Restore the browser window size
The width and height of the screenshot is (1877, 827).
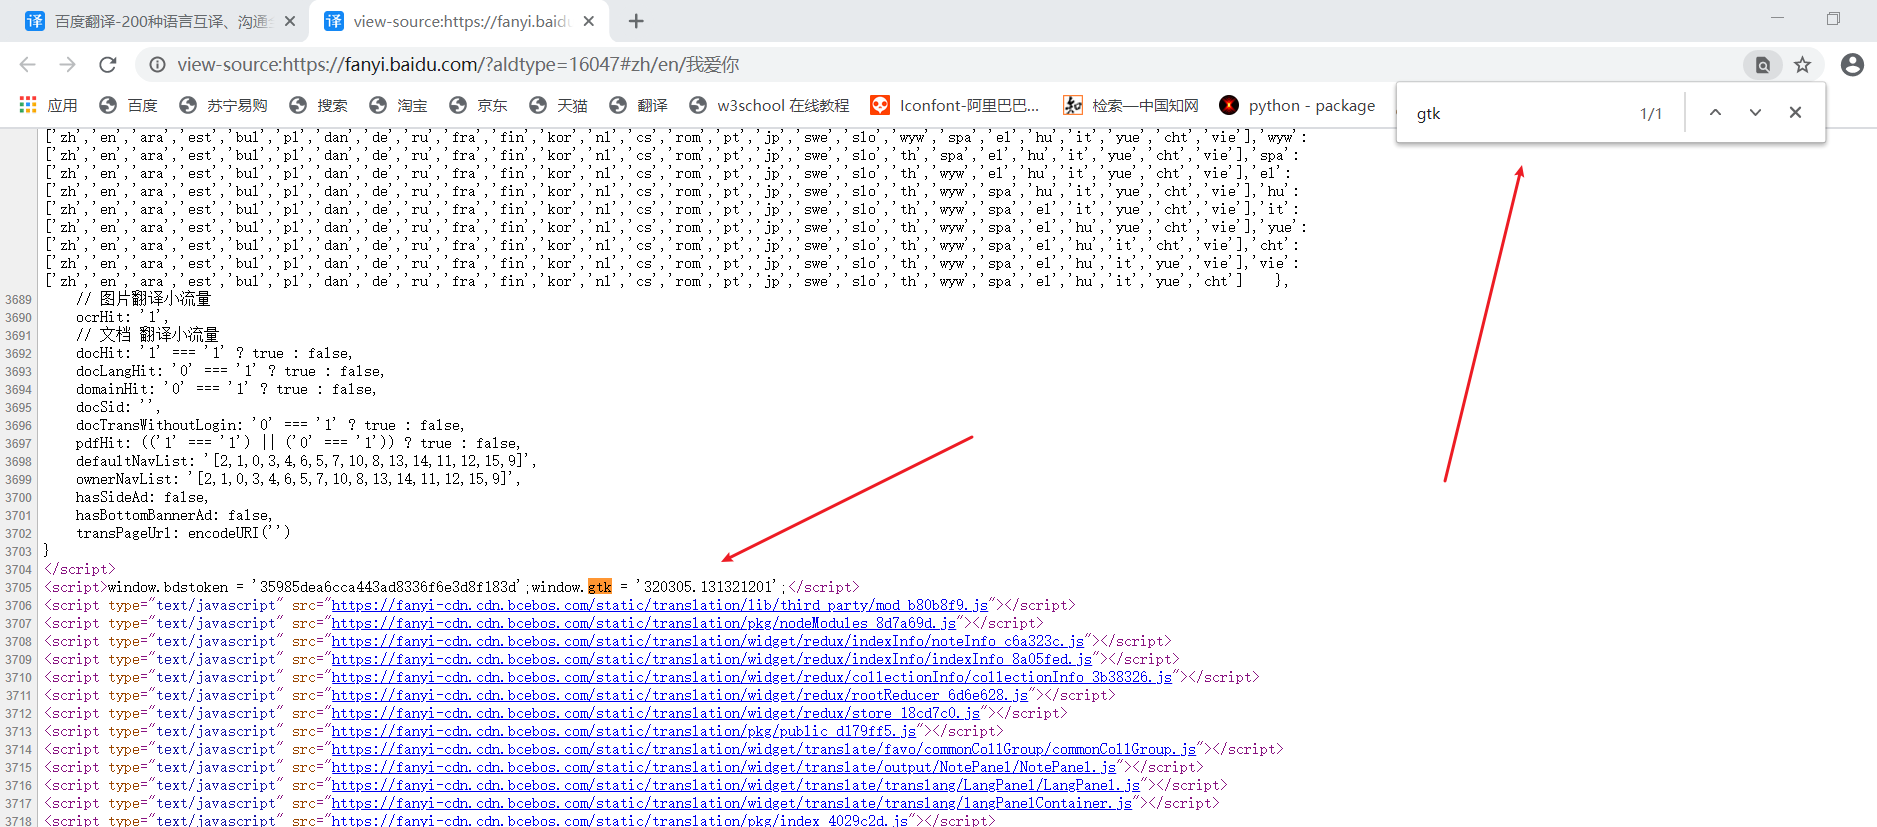point(1833,18)
